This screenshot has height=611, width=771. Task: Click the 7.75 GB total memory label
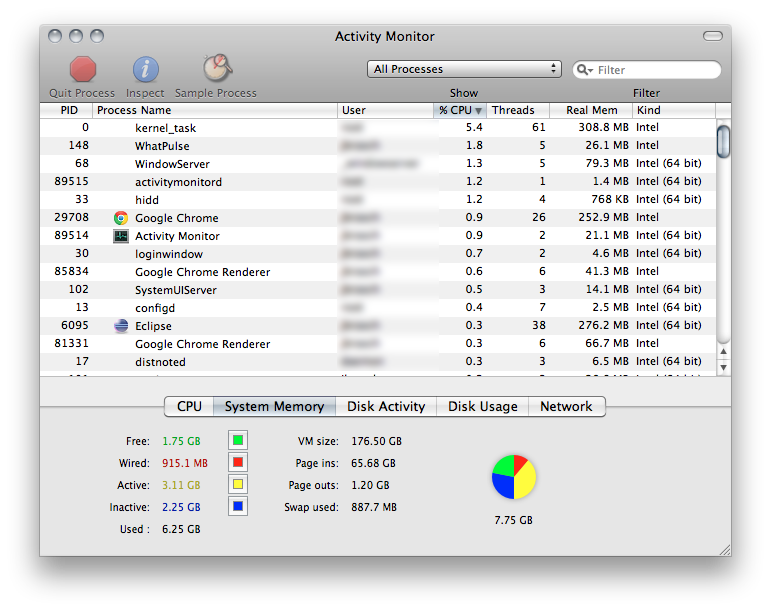click(513, 520)
